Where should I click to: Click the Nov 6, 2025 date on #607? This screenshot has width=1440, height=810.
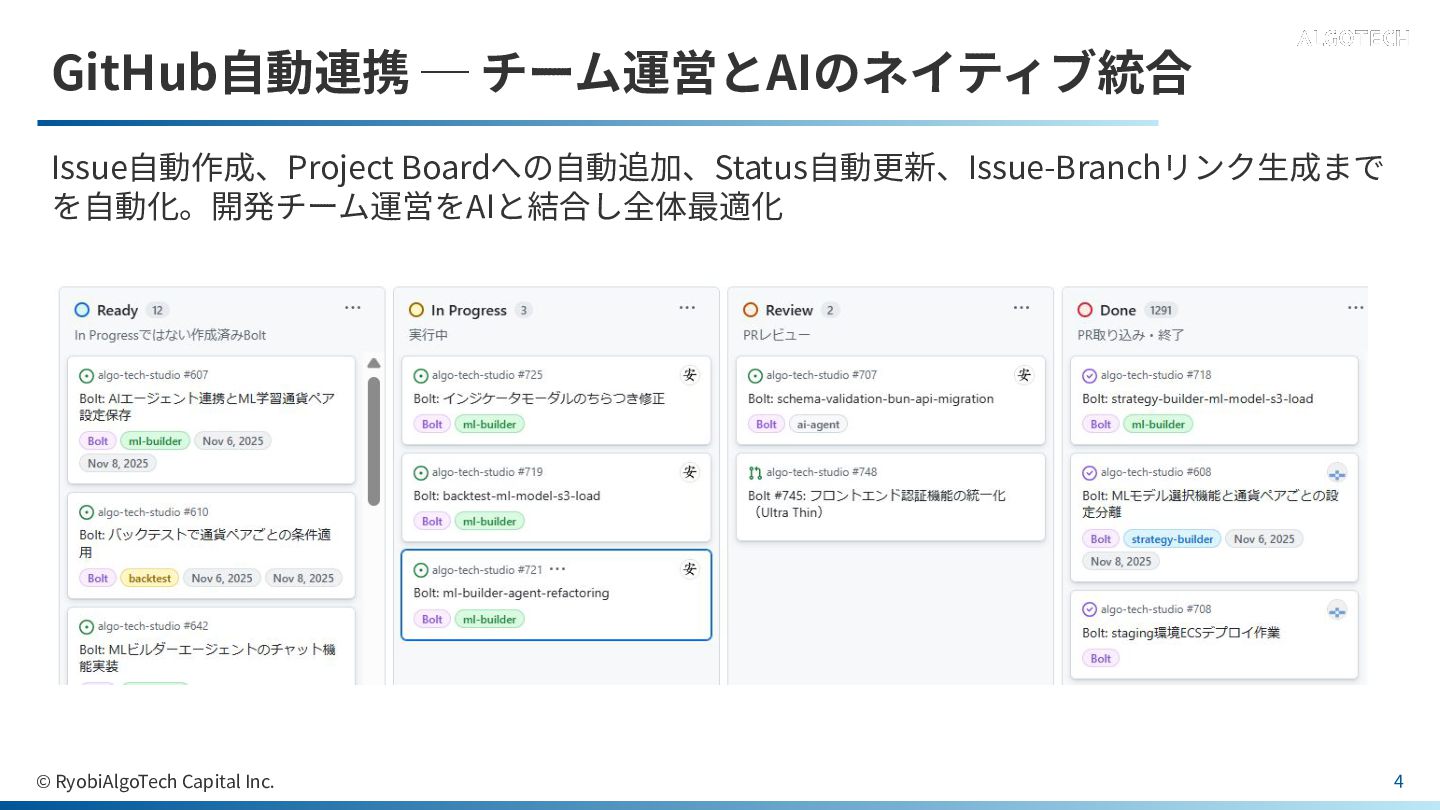tap(233, 441)
